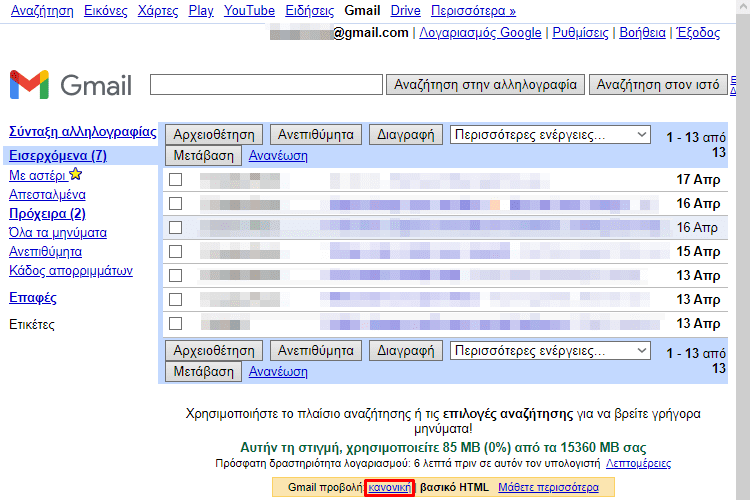Open the Μάθετε περισσότερα link
This screenshot has height=500, width=750.
click(x=548, y=488)
